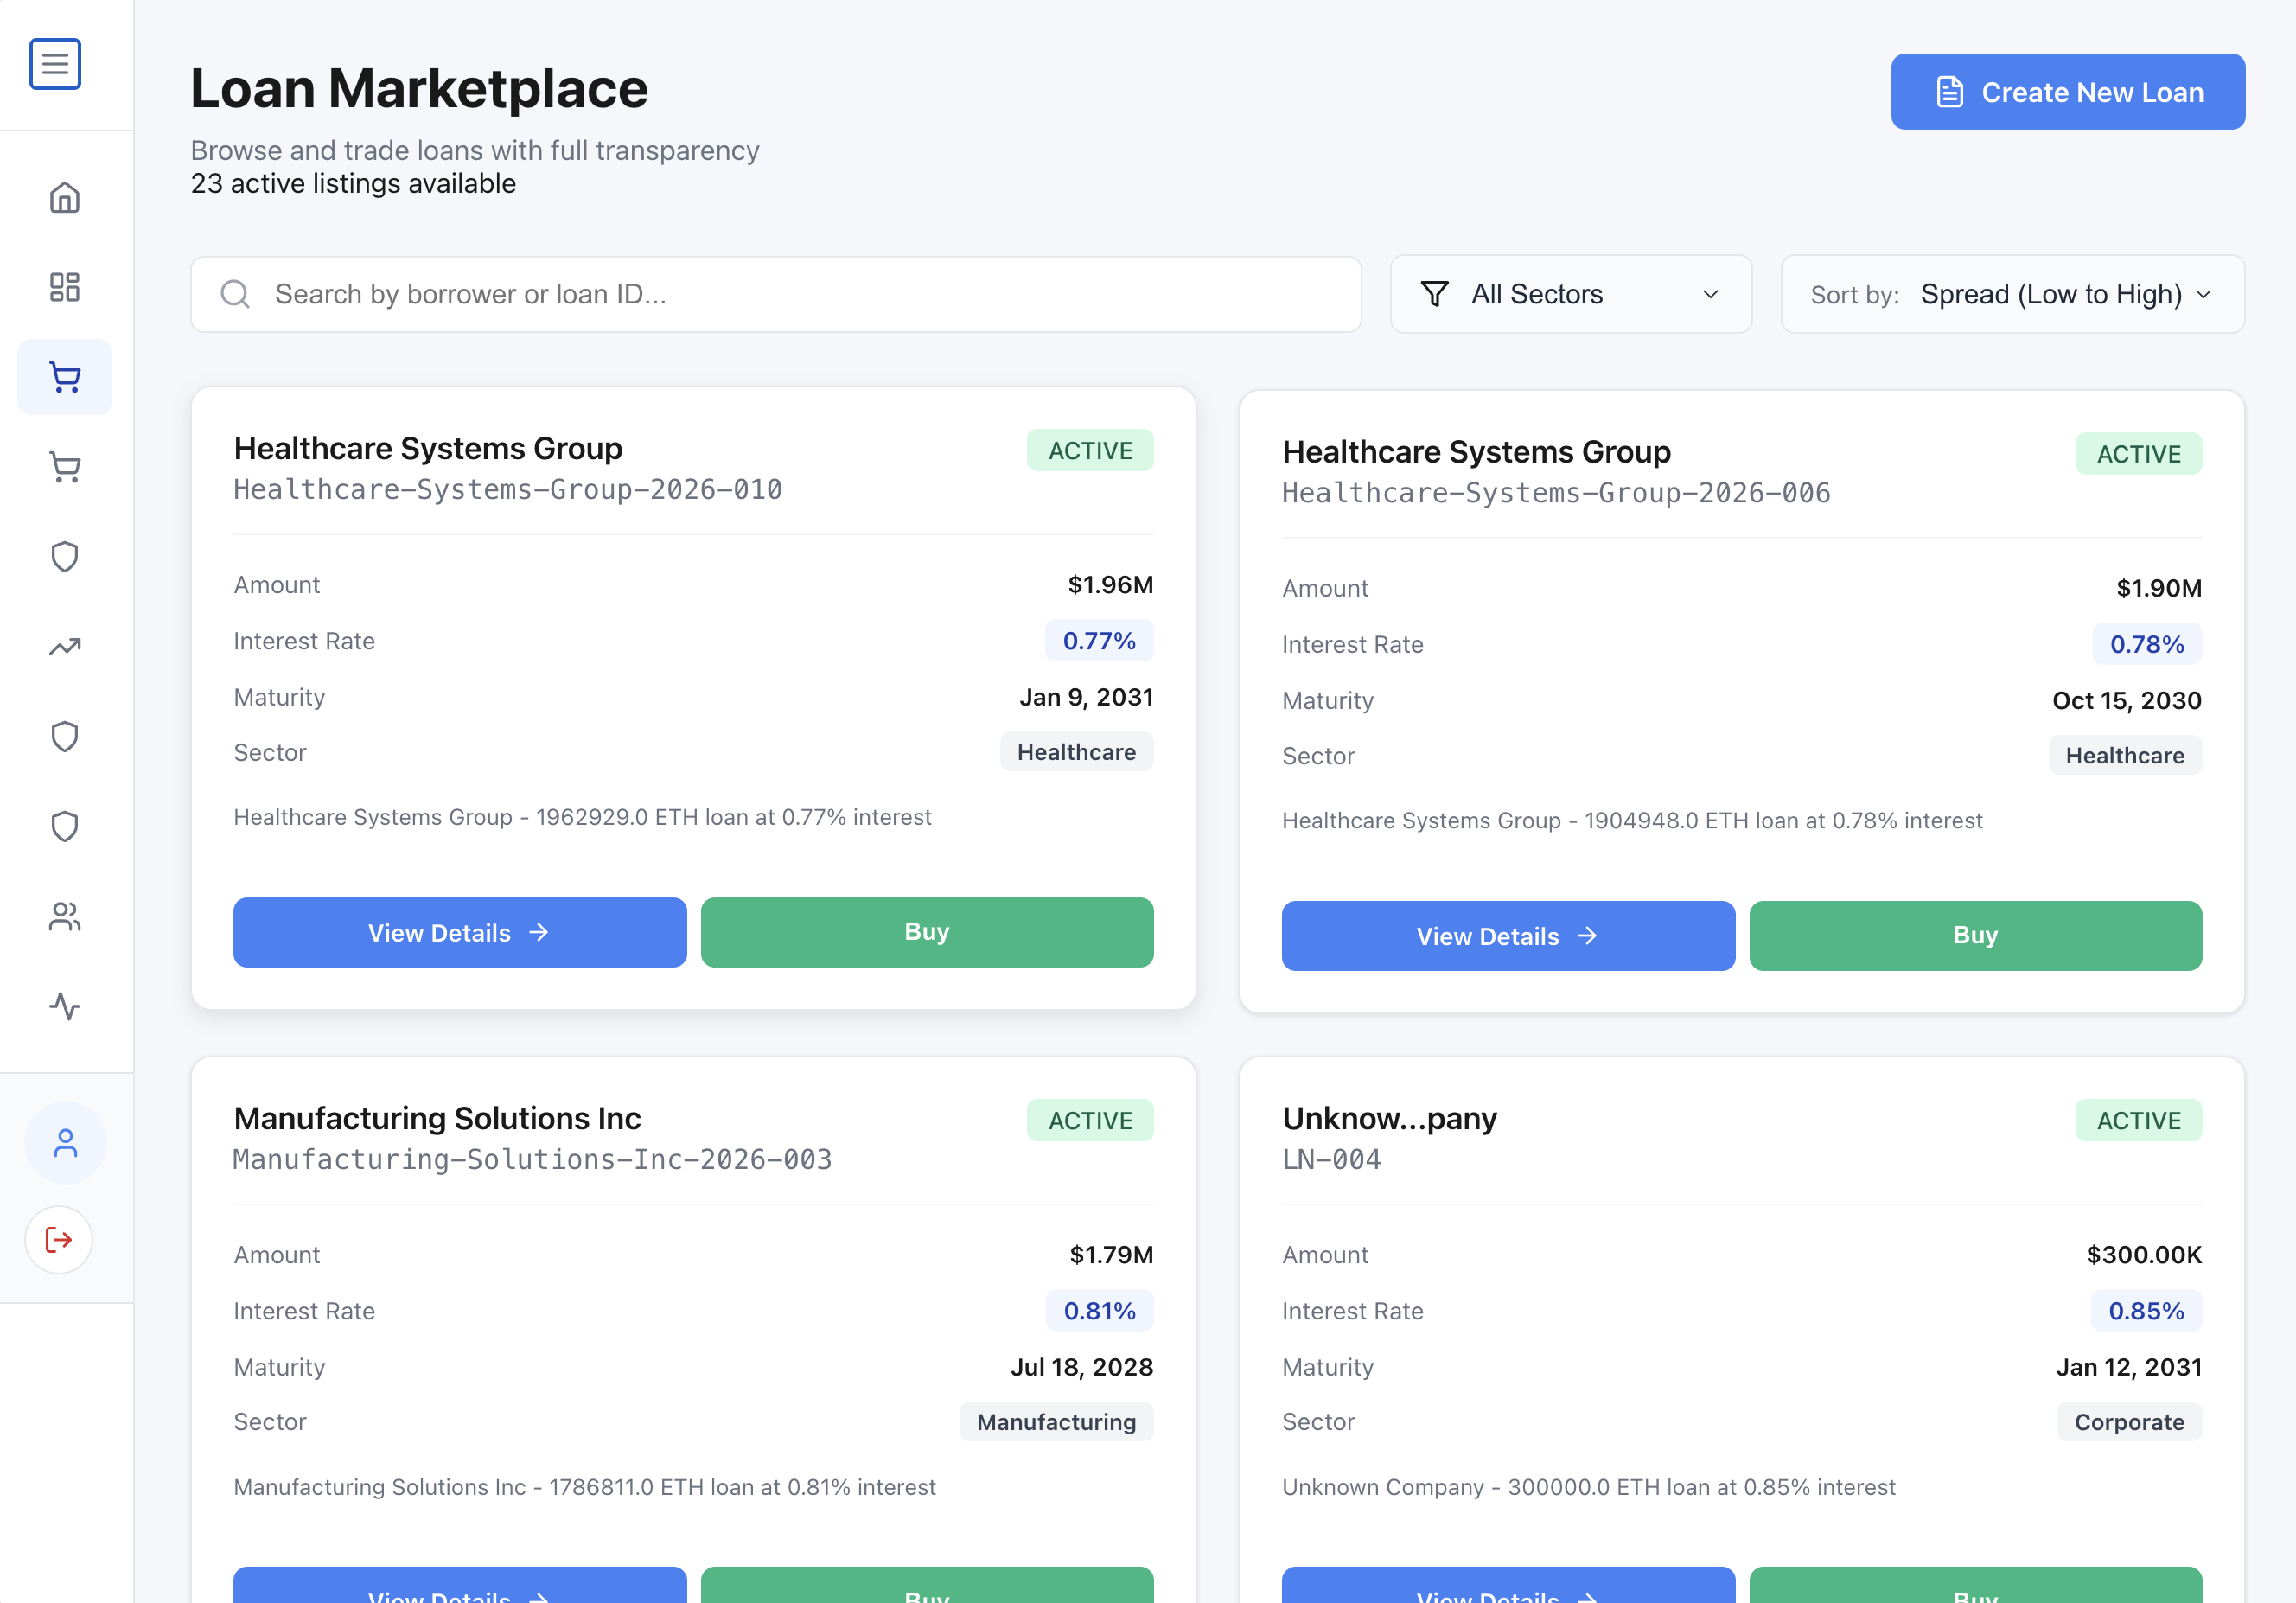
Task: Click the red logout icon
Action: point(59,1240)
